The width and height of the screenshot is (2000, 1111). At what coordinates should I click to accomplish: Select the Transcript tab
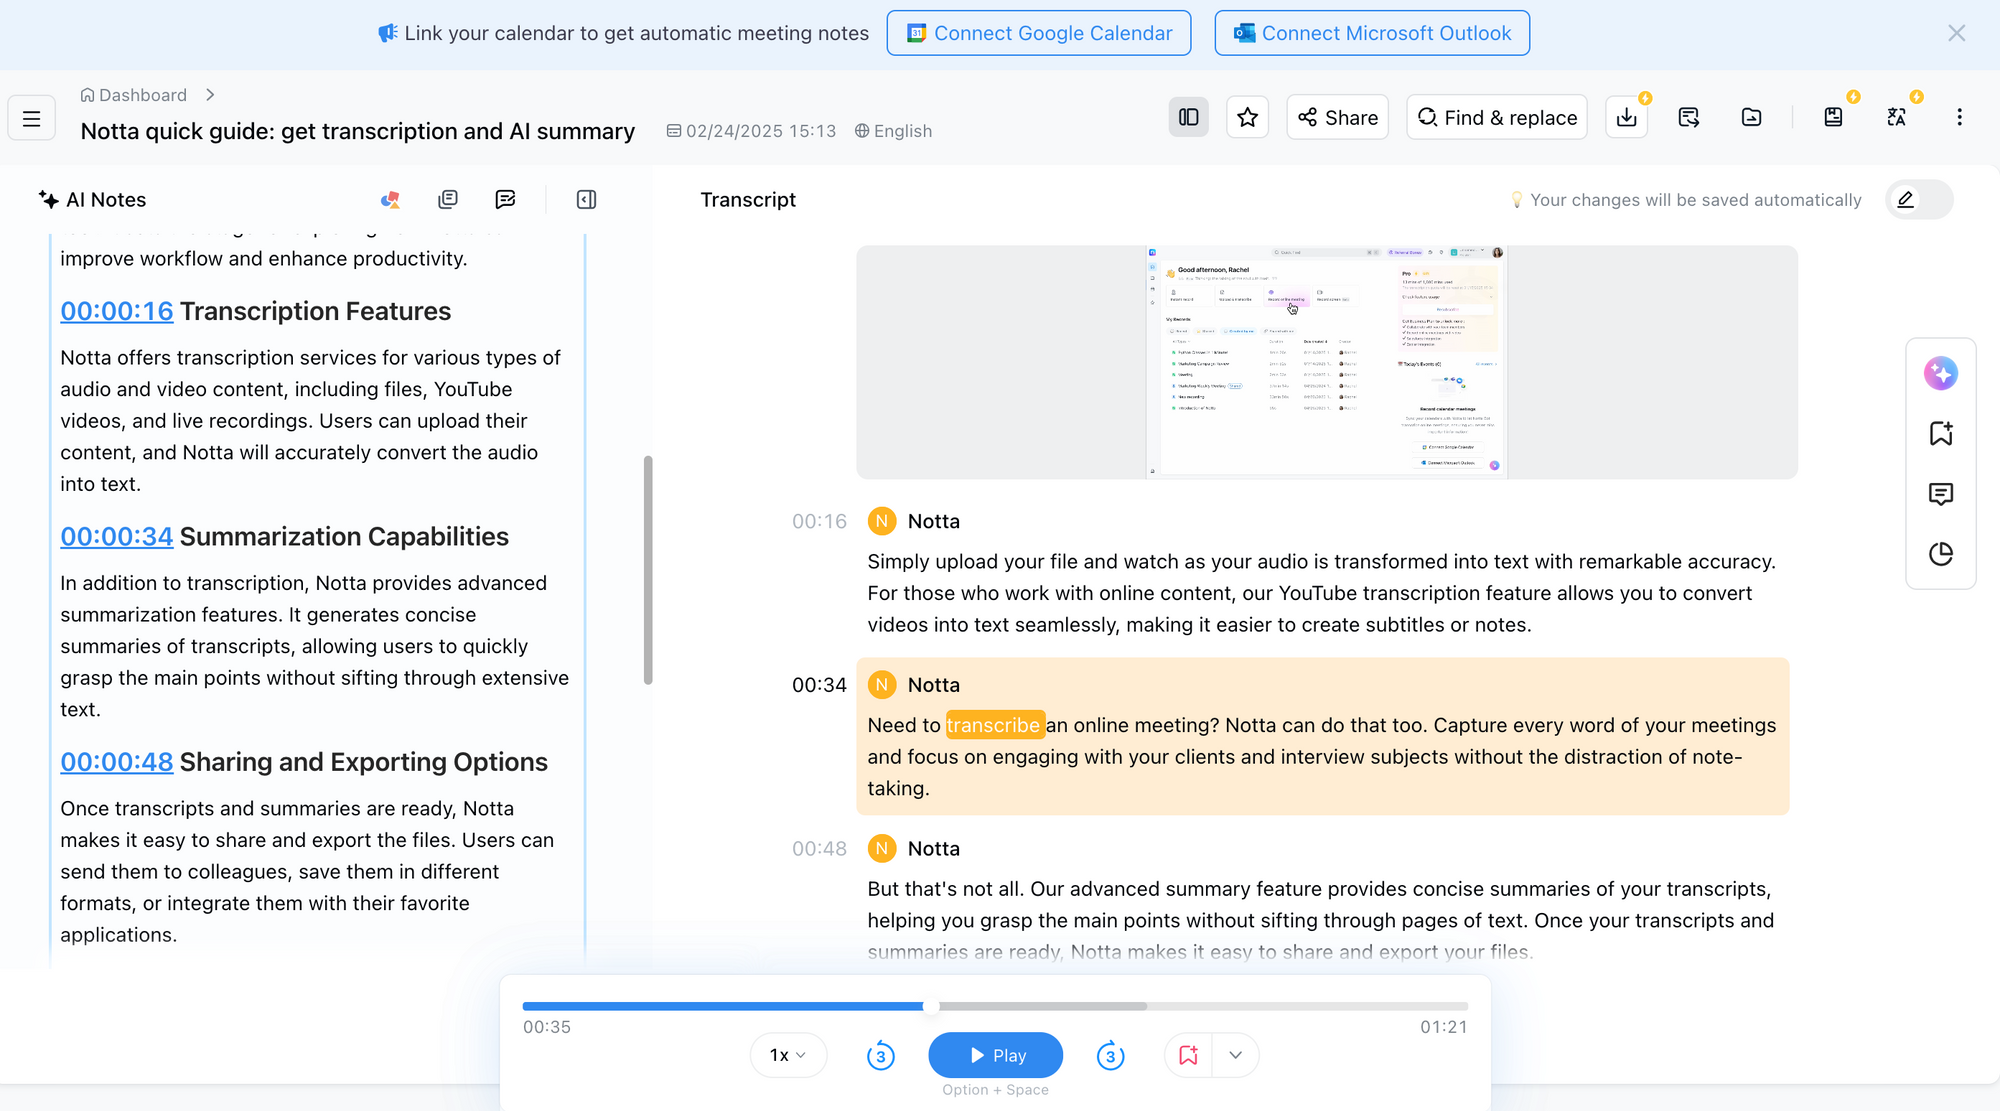(750, 200)
